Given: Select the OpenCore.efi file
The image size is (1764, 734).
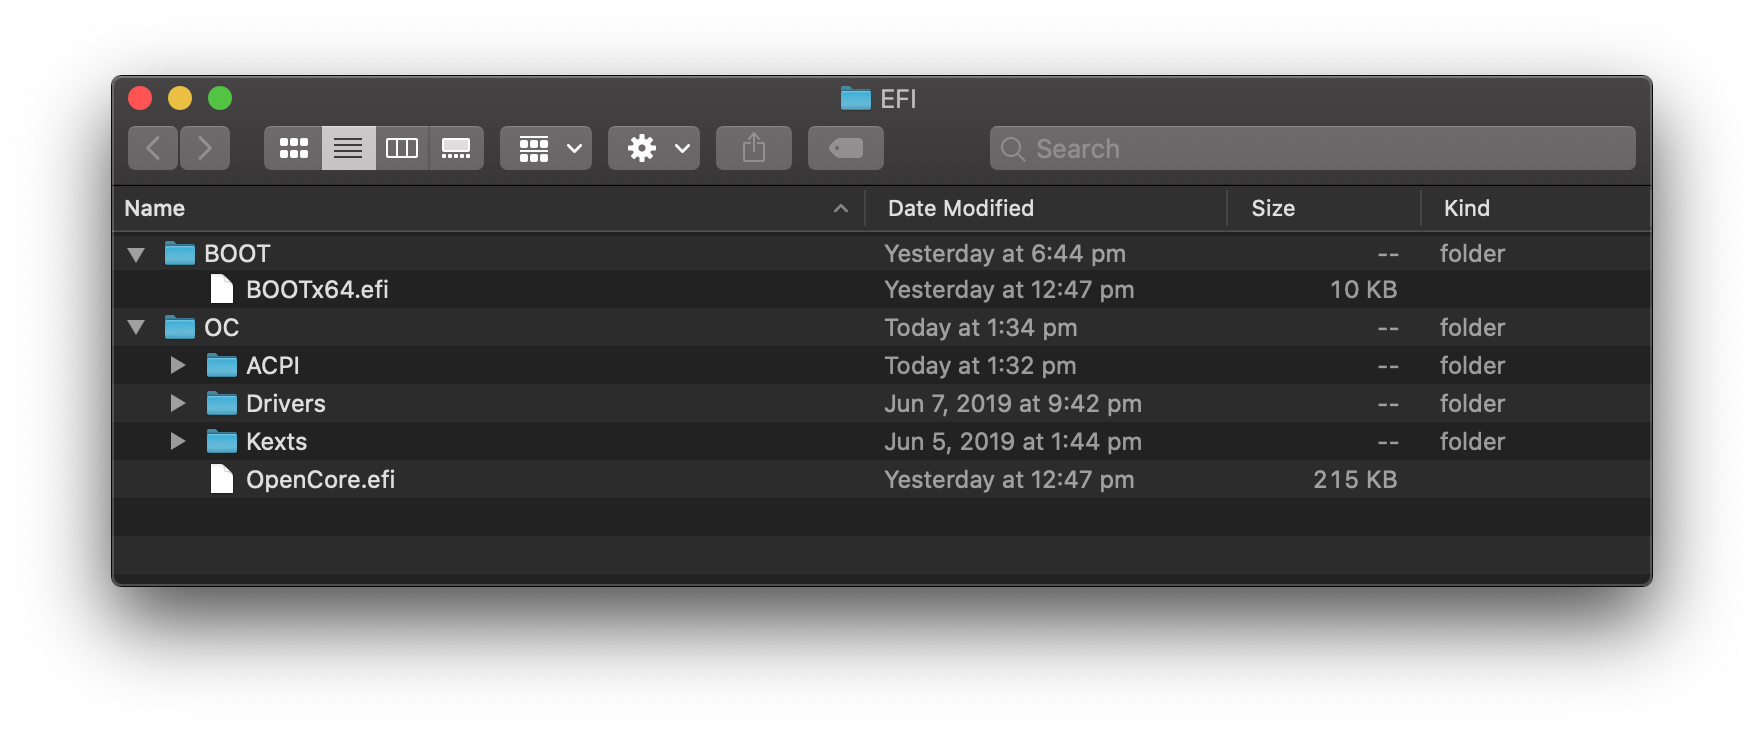Looking at the screenshot, I should (320, 480).
